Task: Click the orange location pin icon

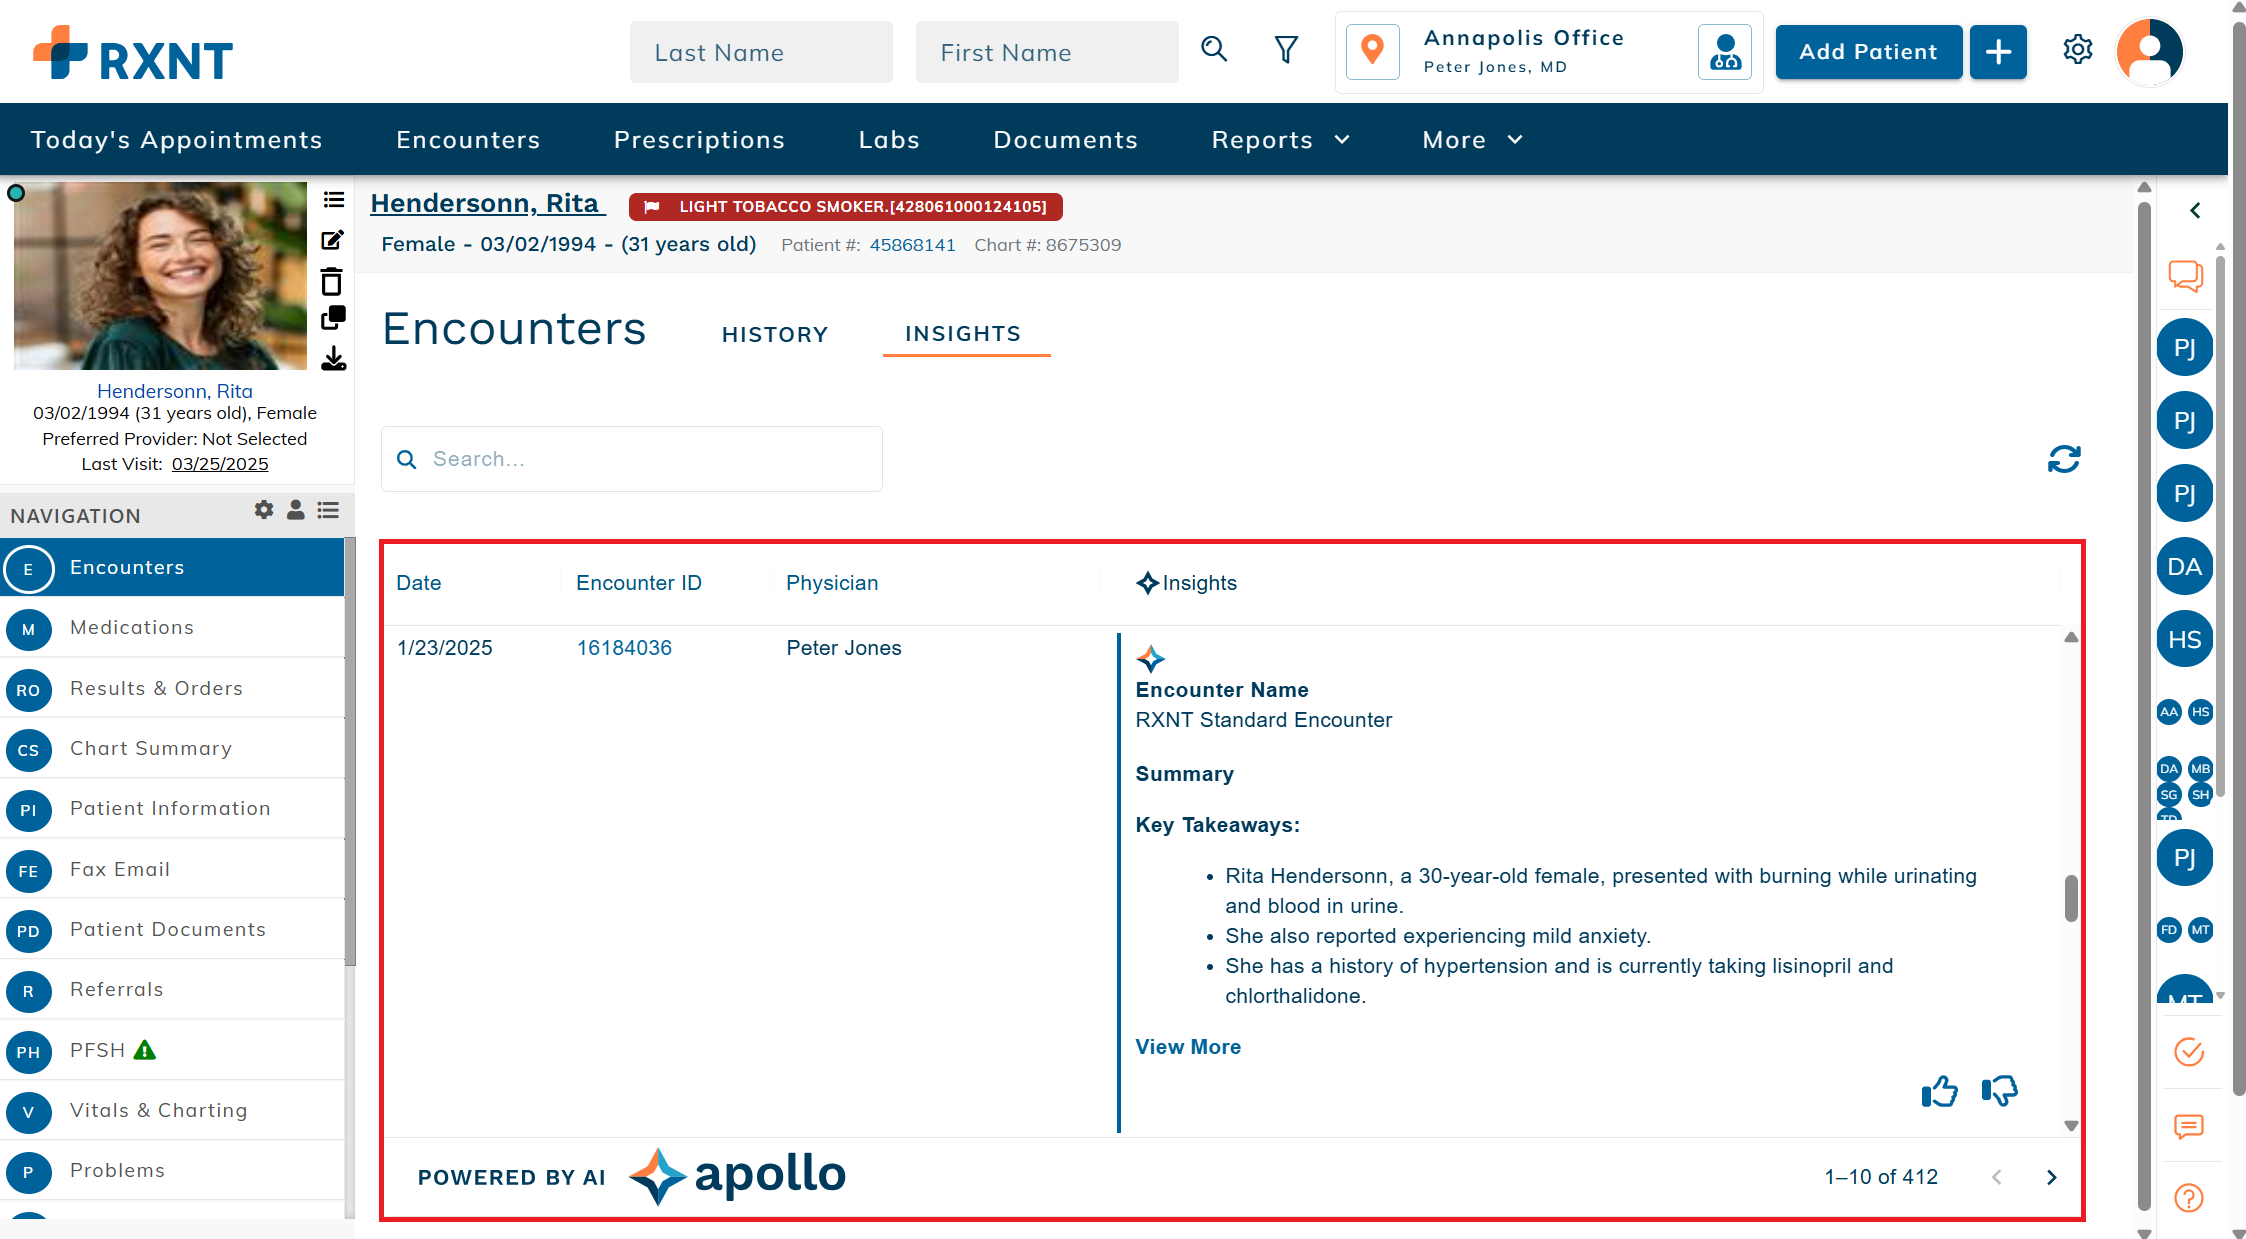Action: (1373, 51)
